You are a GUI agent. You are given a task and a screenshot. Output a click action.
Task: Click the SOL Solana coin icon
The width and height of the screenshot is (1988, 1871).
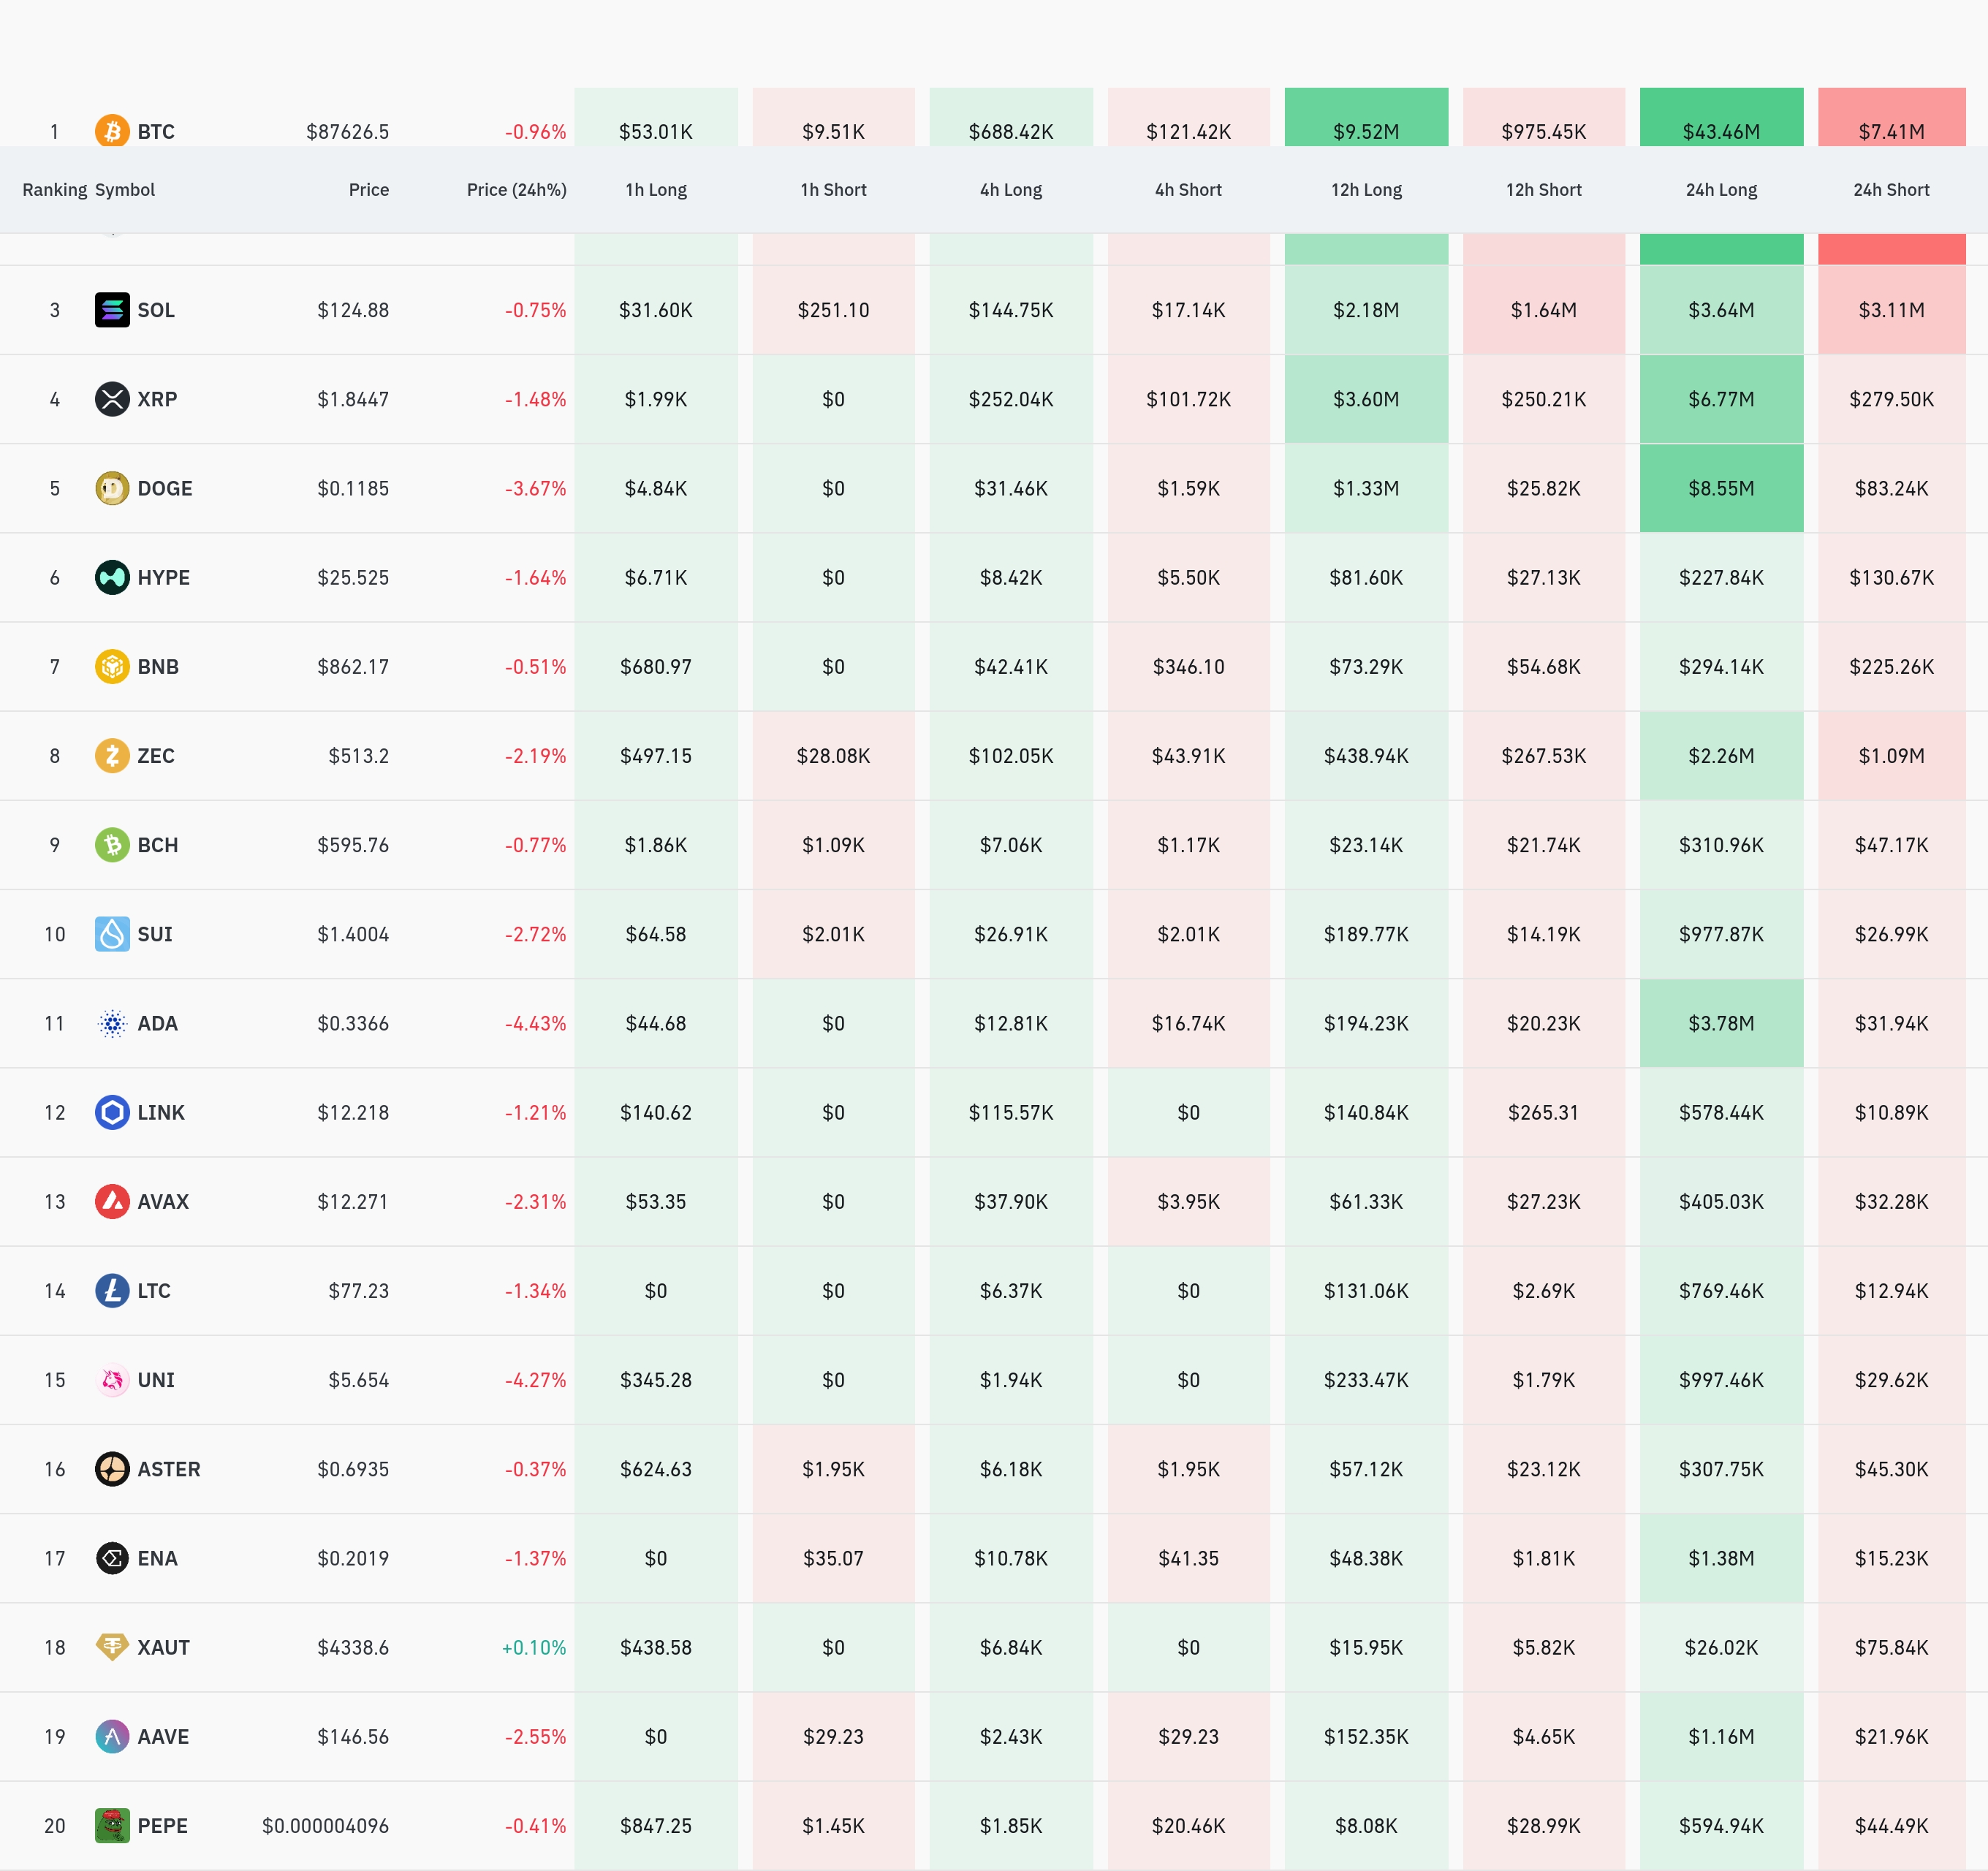tap(112, 310)
